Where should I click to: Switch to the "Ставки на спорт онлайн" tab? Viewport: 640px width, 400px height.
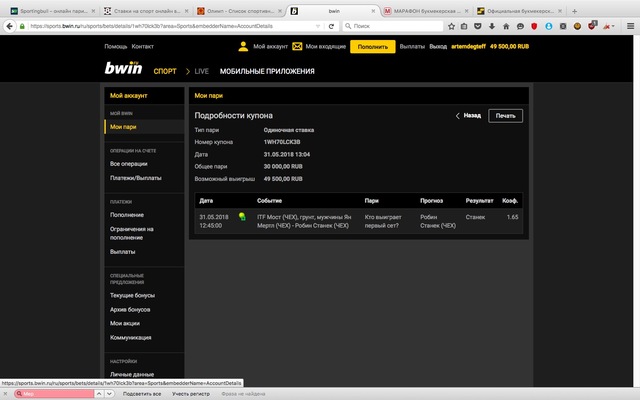[x=146, y=11]
